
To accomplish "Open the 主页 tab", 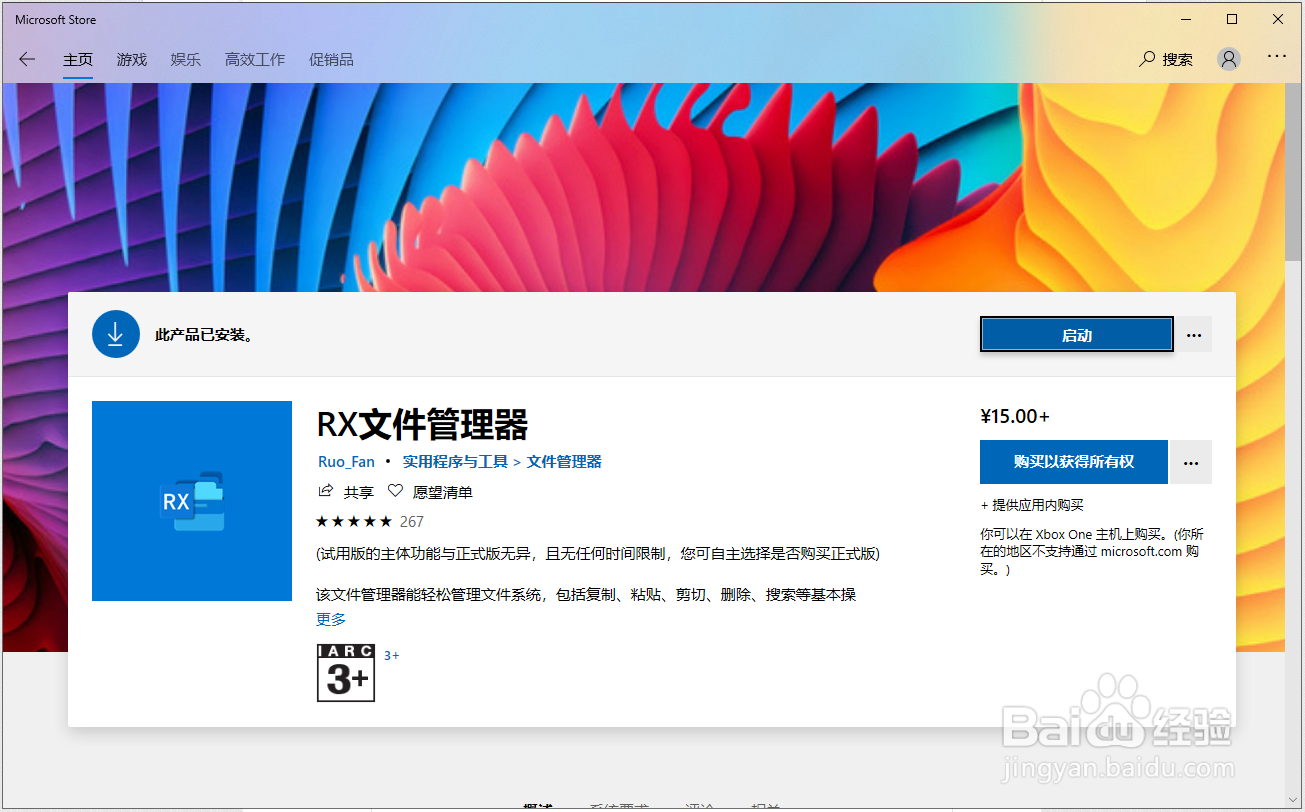I will tap(78, 60).
